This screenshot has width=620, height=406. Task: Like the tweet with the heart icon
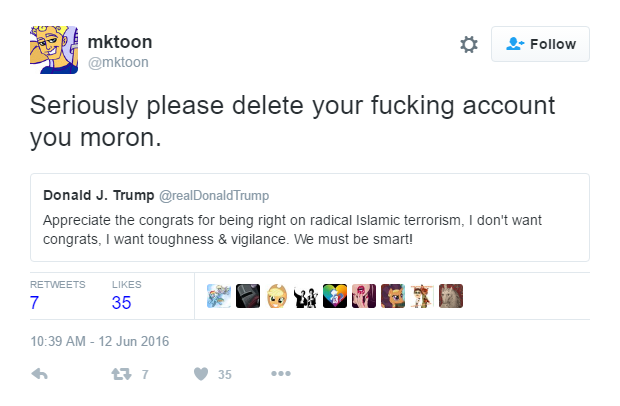pos(201,374)
